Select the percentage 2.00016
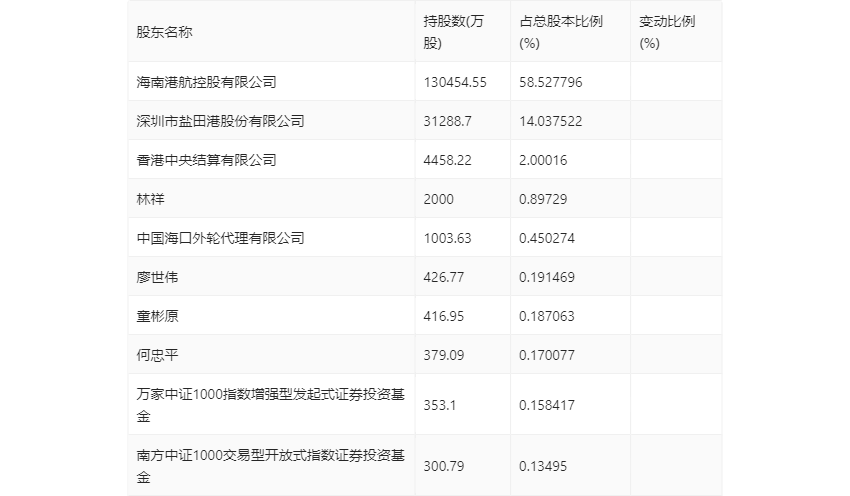The height and width of the screenshot is (496, 850). (x=543, y=160)
